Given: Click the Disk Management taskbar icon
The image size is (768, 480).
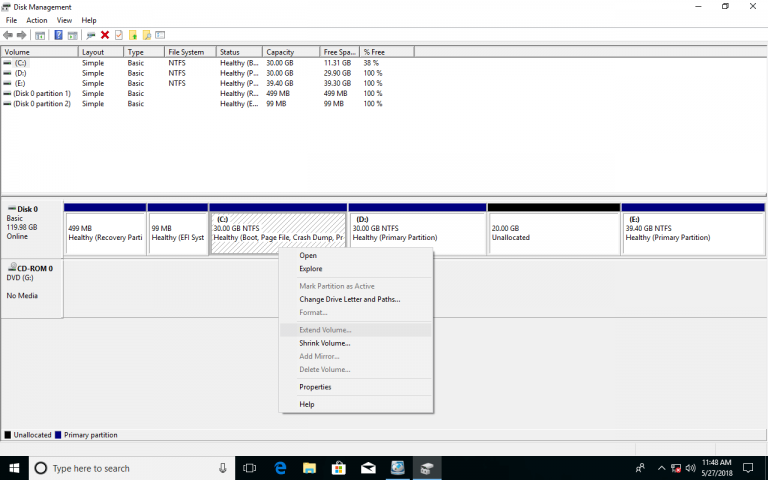Looking at the screenshot, I should tap(427, 468).
